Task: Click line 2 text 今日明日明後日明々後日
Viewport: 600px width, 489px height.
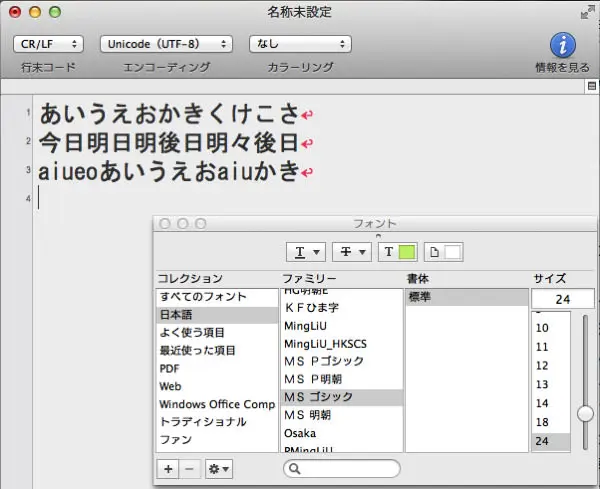Action: (x=169, y=142)
